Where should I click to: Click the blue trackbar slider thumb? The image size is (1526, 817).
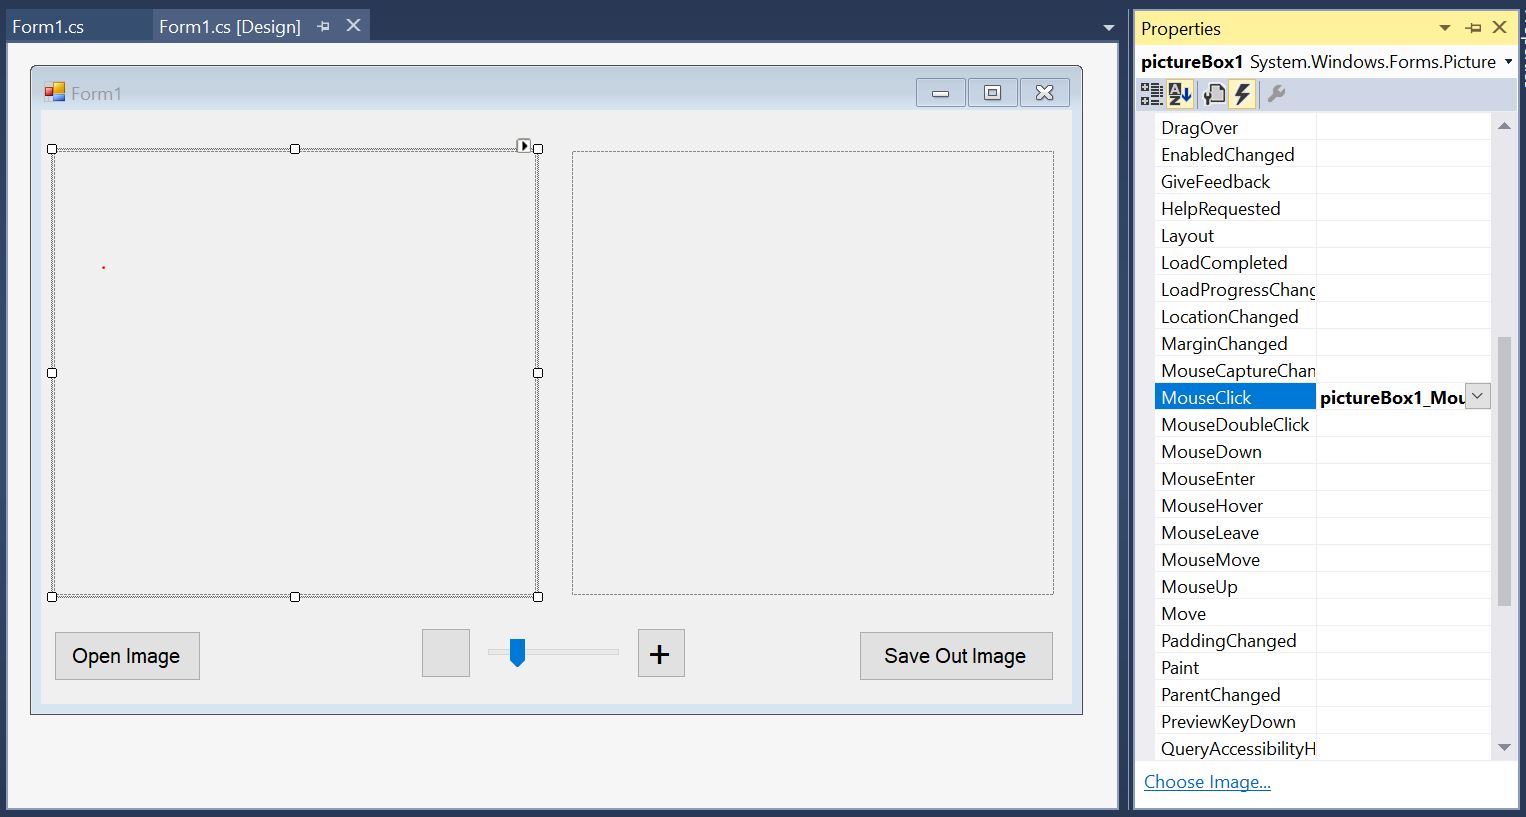pyautogui.click(x=516, y=652)
